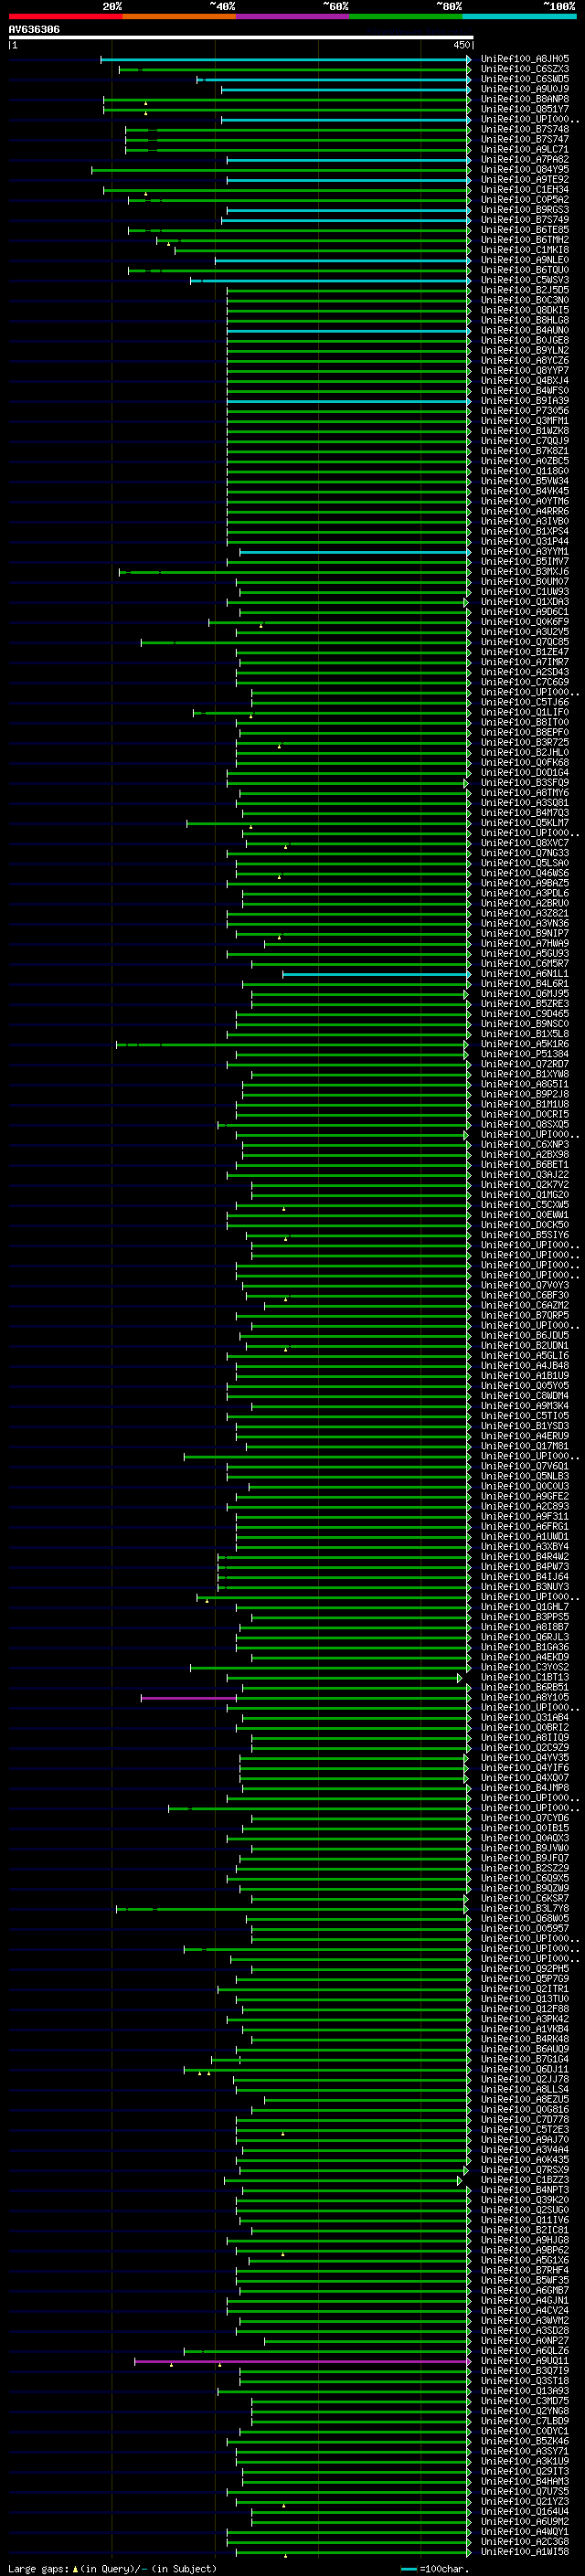Click the green alignment bar of UniRef100_B3L7Y8
Image resolution: width=585 pixels, height=2576 pixels.
(292, 1909)
